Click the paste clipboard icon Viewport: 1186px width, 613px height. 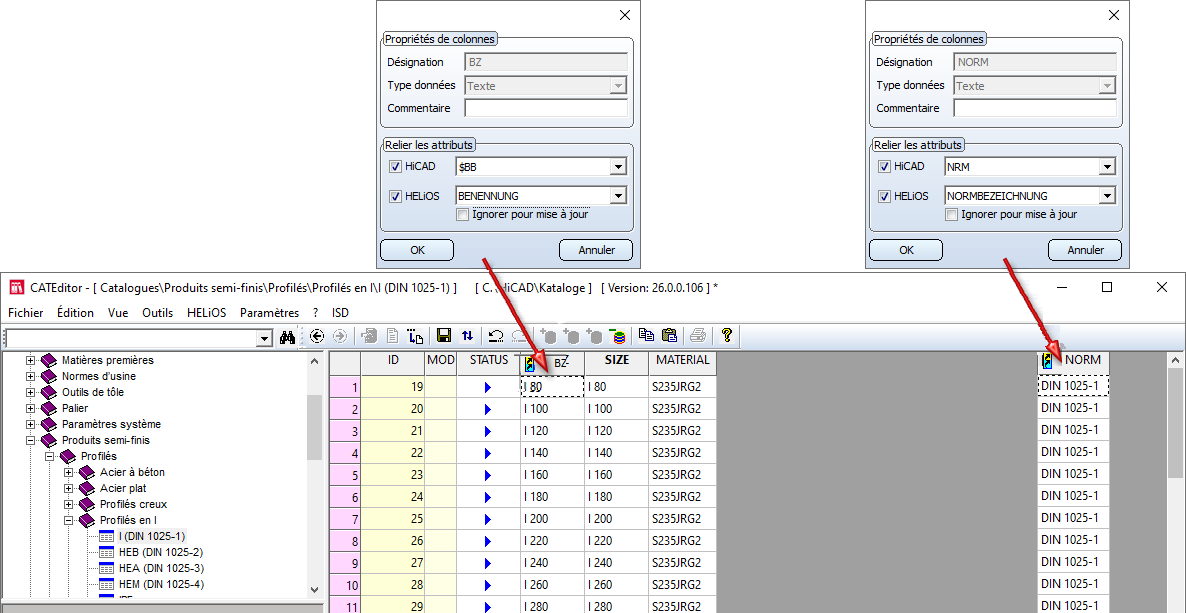click(x=669, y=336)
